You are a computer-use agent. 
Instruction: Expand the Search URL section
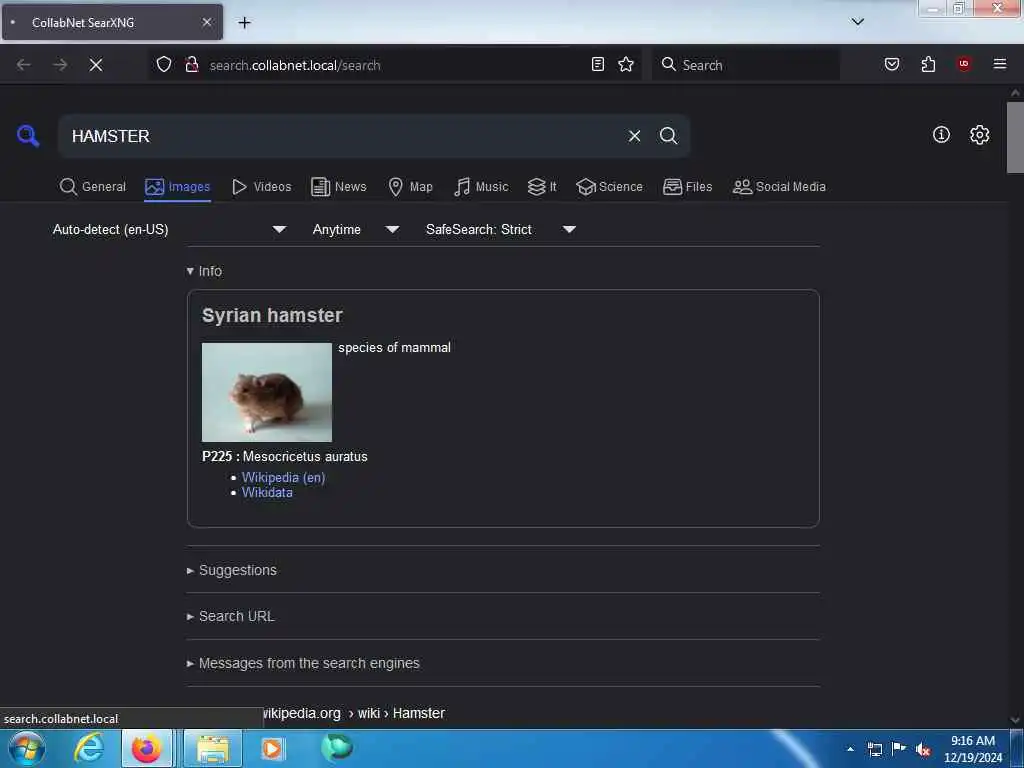tap(231, 616)
